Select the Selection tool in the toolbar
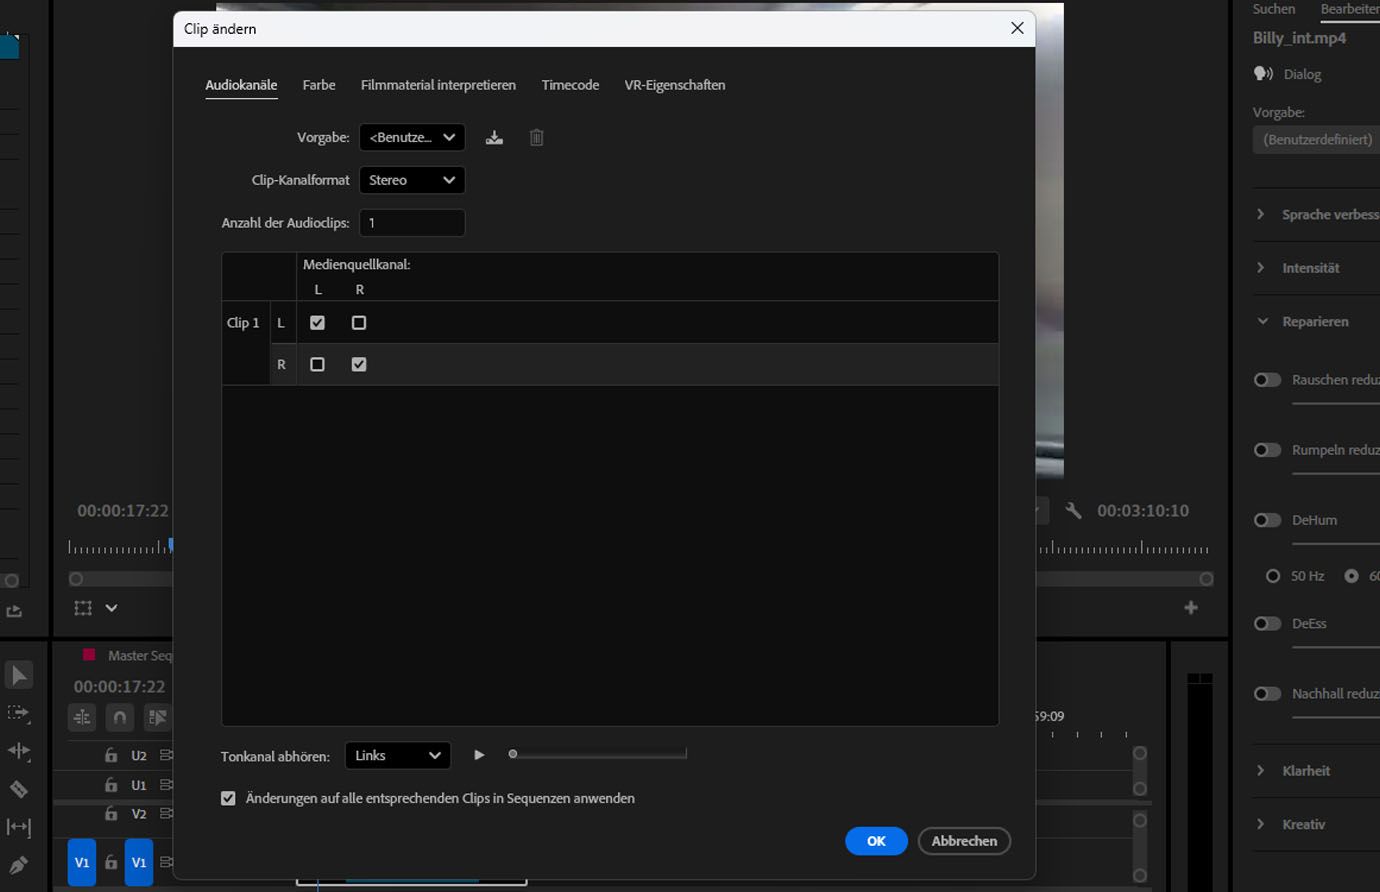Viewport: 1380px width, 892px height. [x=20, y=674]
